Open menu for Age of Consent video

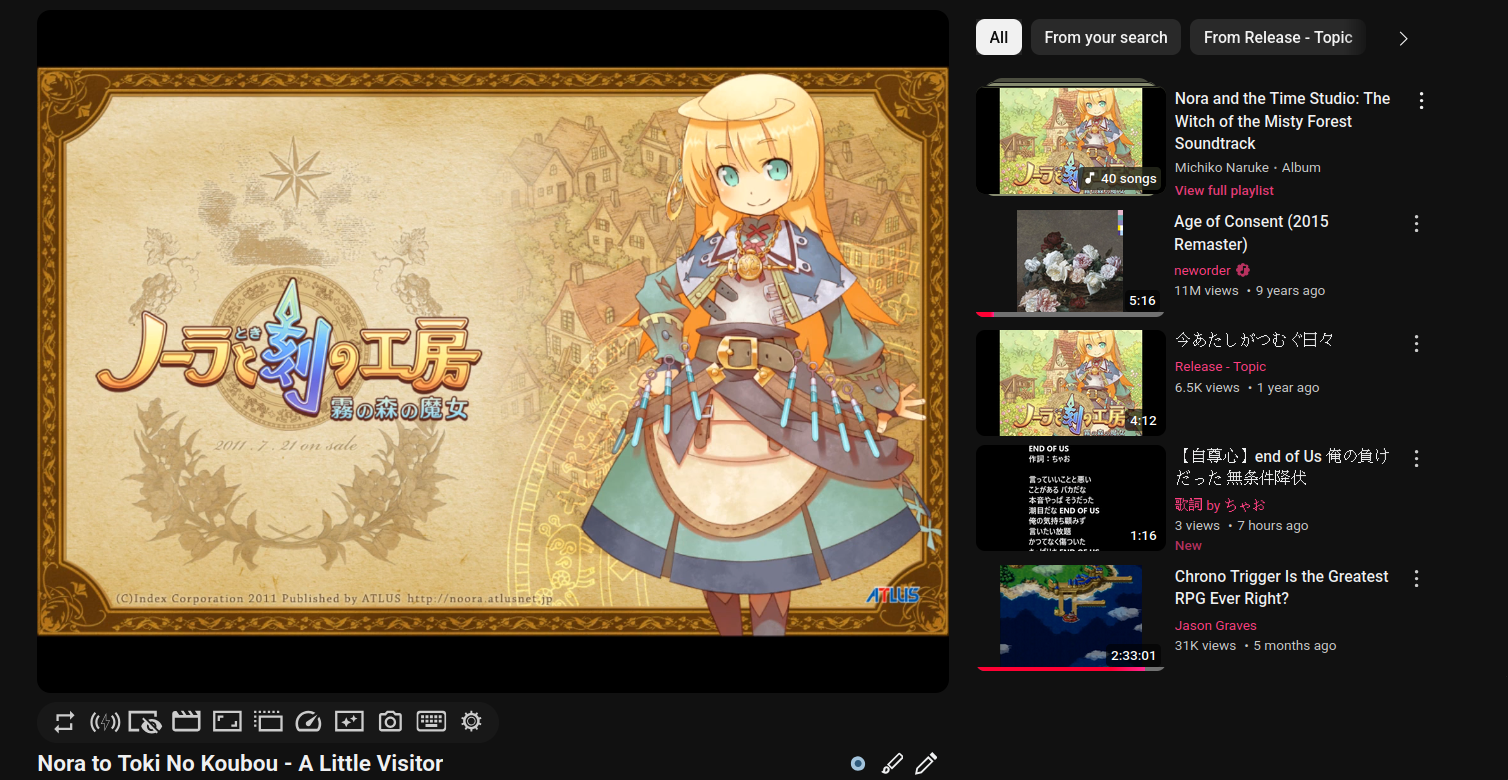coord(1416,223)
